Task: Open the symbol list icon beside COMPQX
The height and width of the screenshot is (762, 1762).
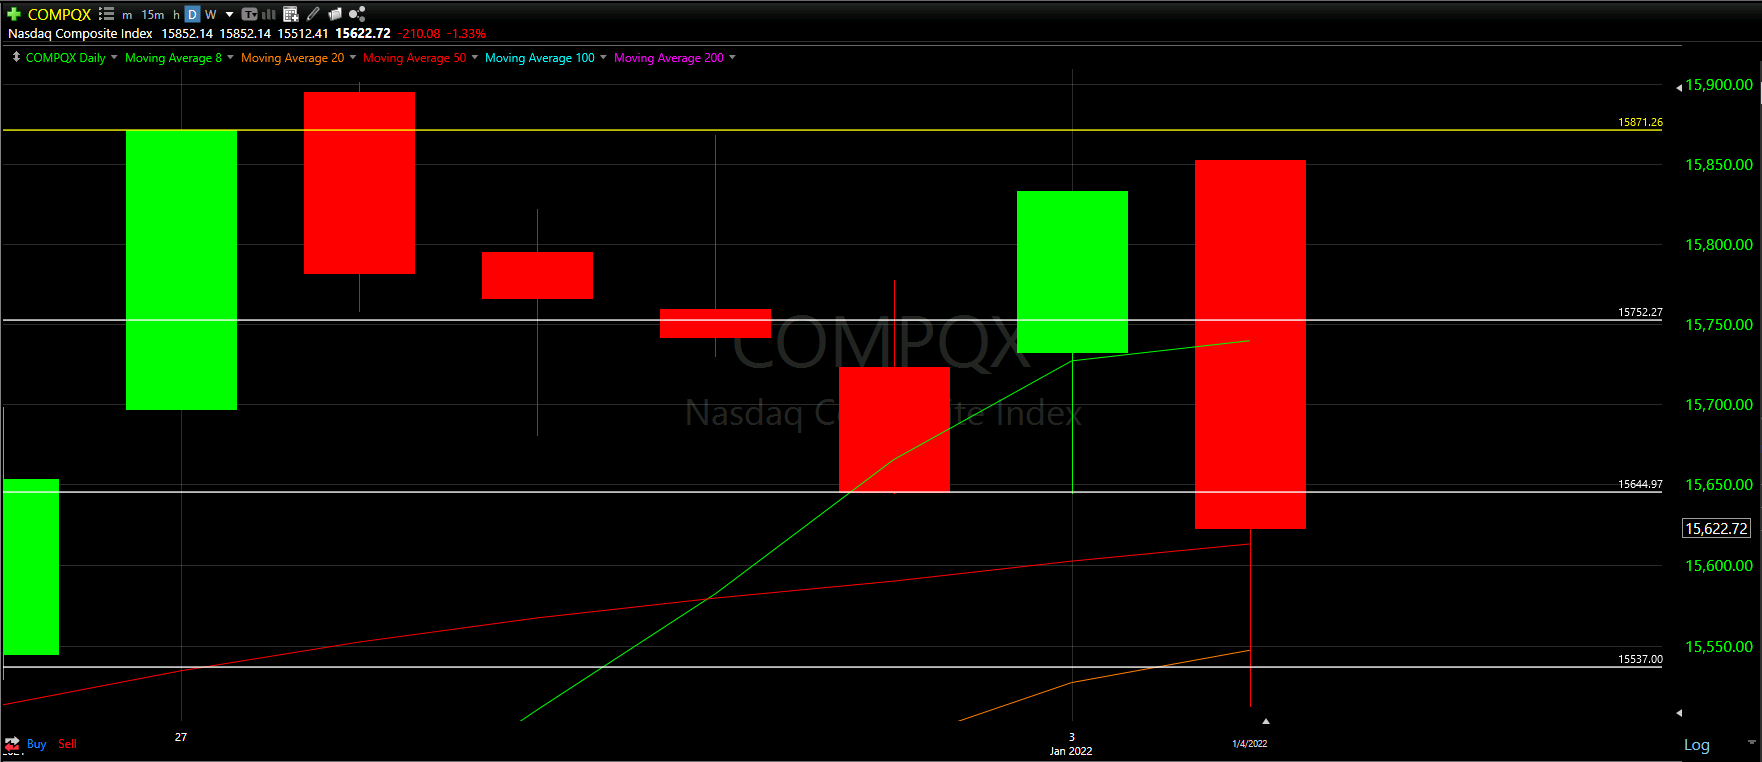Action: tap(106, 14)
